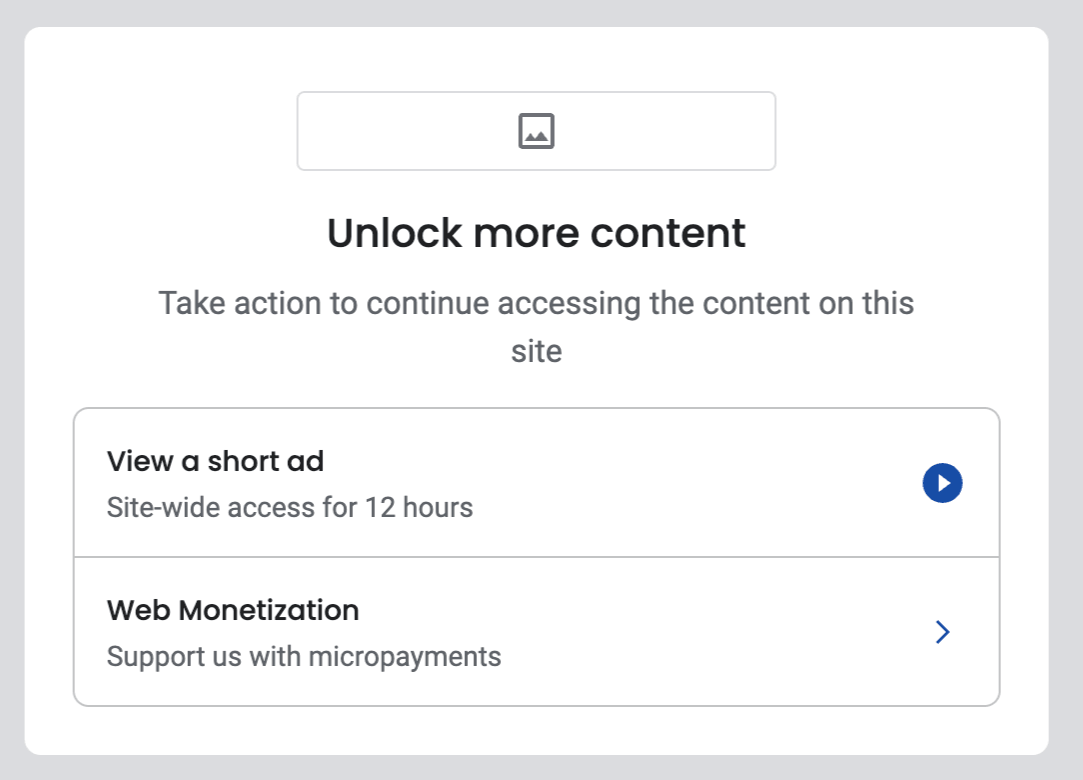Click the View a short ad label
Screen dimensions: 1083x780
coord(215,461)
